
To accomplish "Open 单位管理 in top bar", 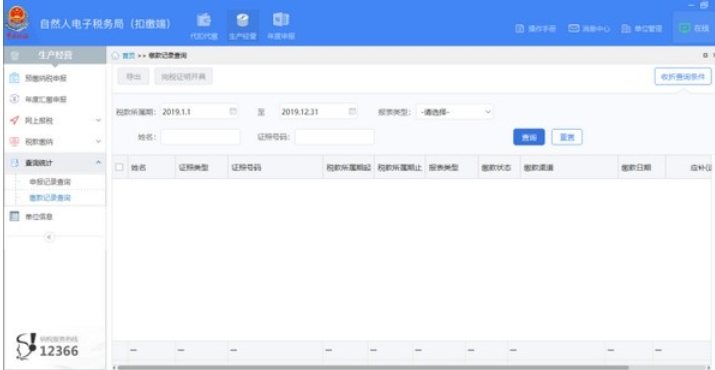I will click(x=642, y=28).
